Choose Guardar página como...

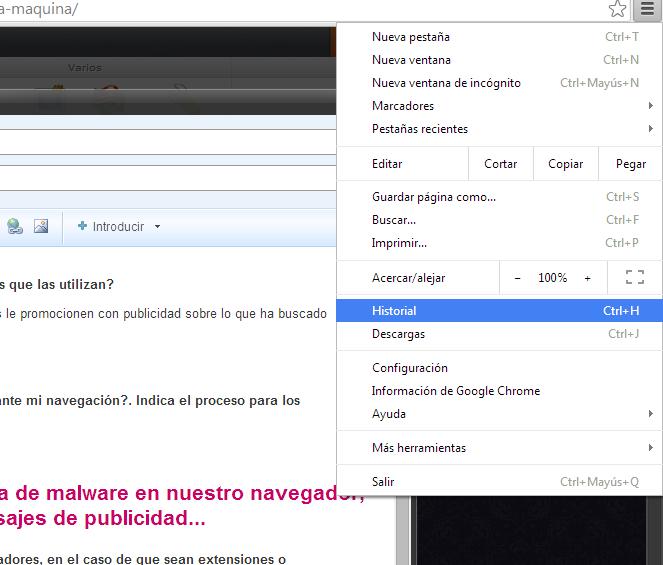coord(499,197)
